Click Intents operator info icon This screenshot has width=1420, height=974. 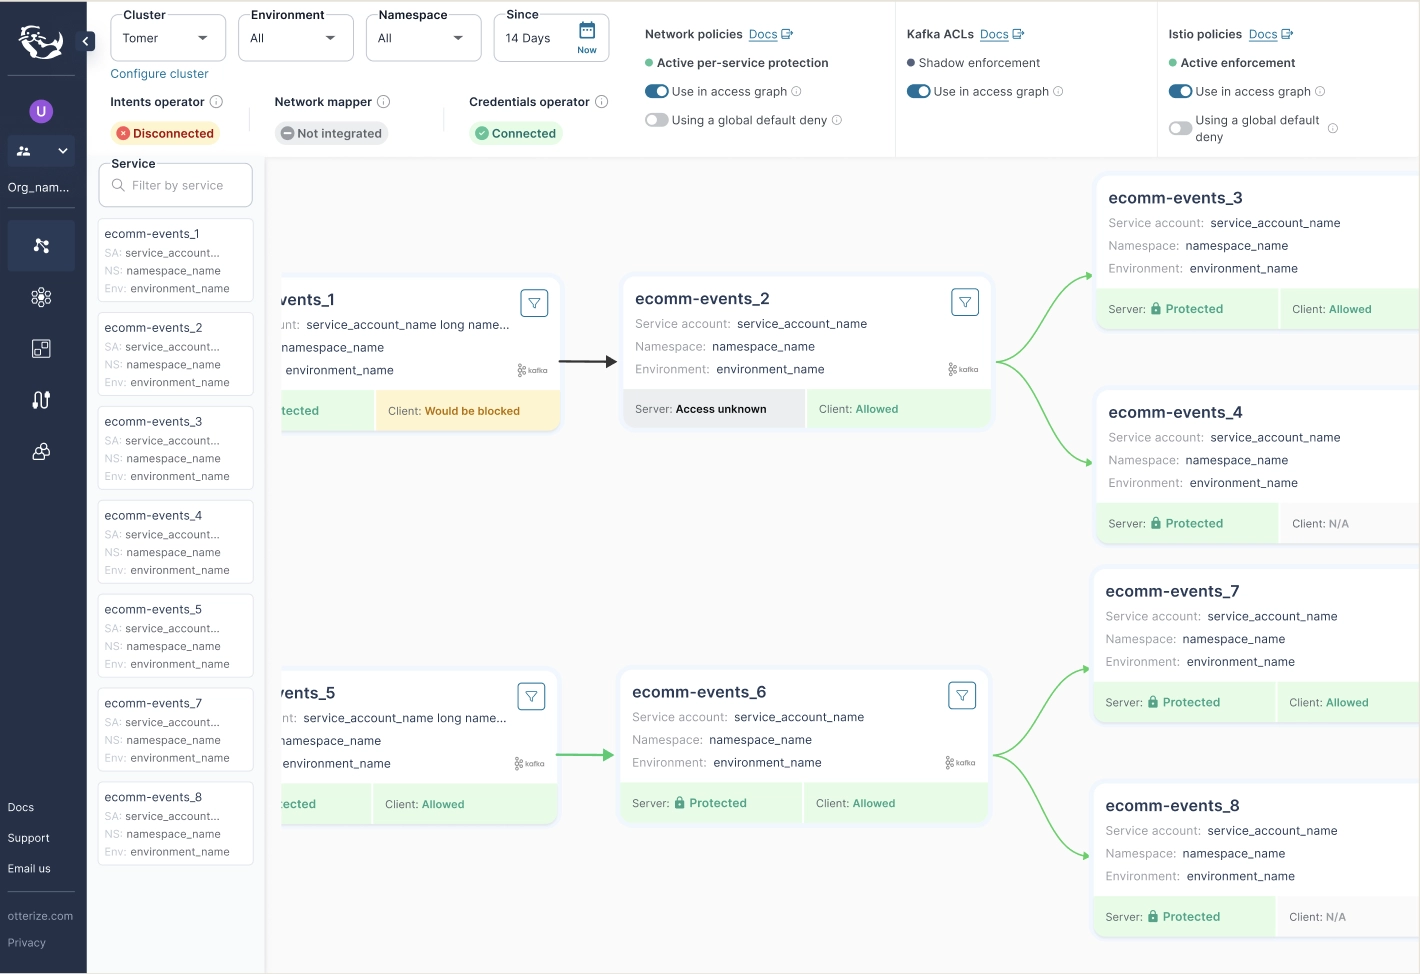(x=216, y=102)
